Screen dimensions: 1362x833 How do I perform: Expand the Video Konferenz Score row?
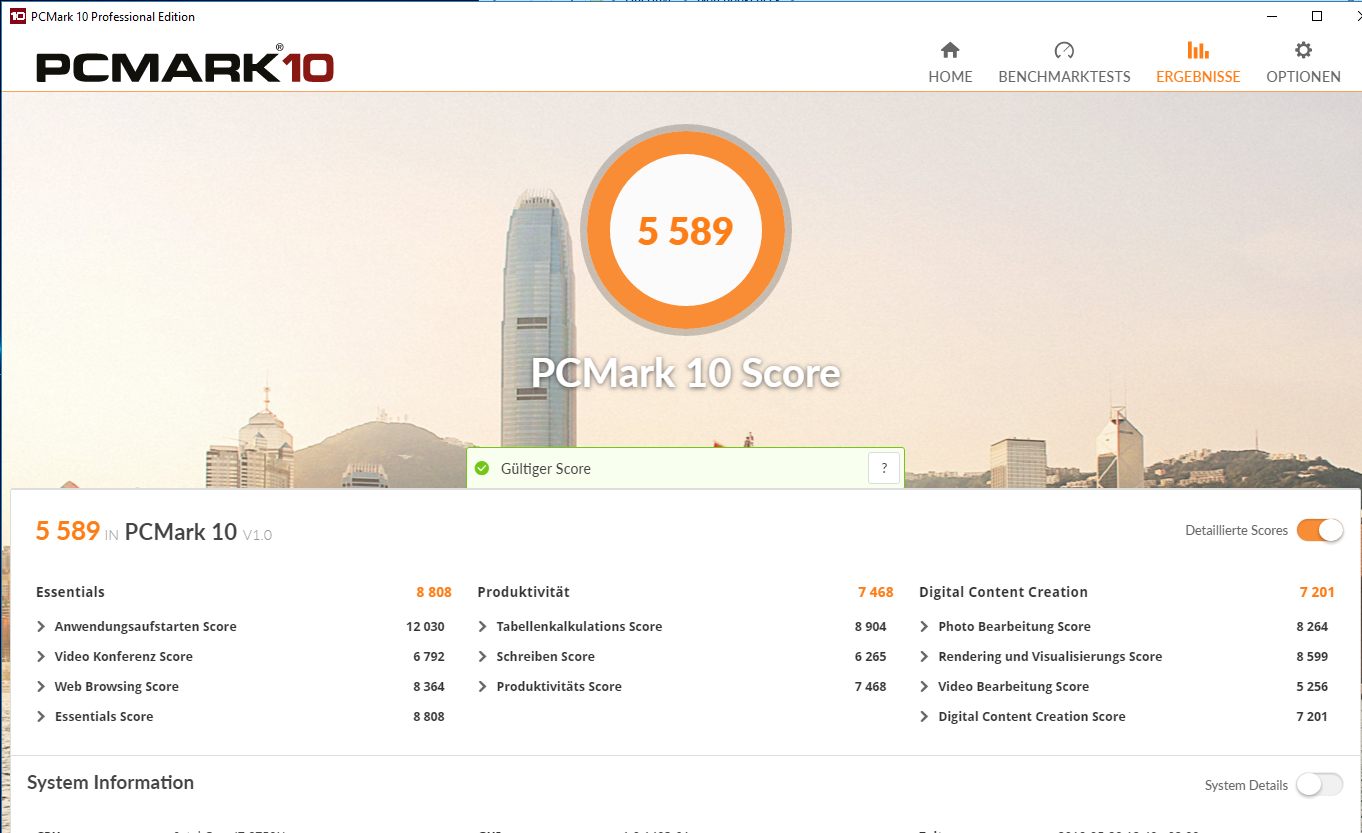point(41,657)
